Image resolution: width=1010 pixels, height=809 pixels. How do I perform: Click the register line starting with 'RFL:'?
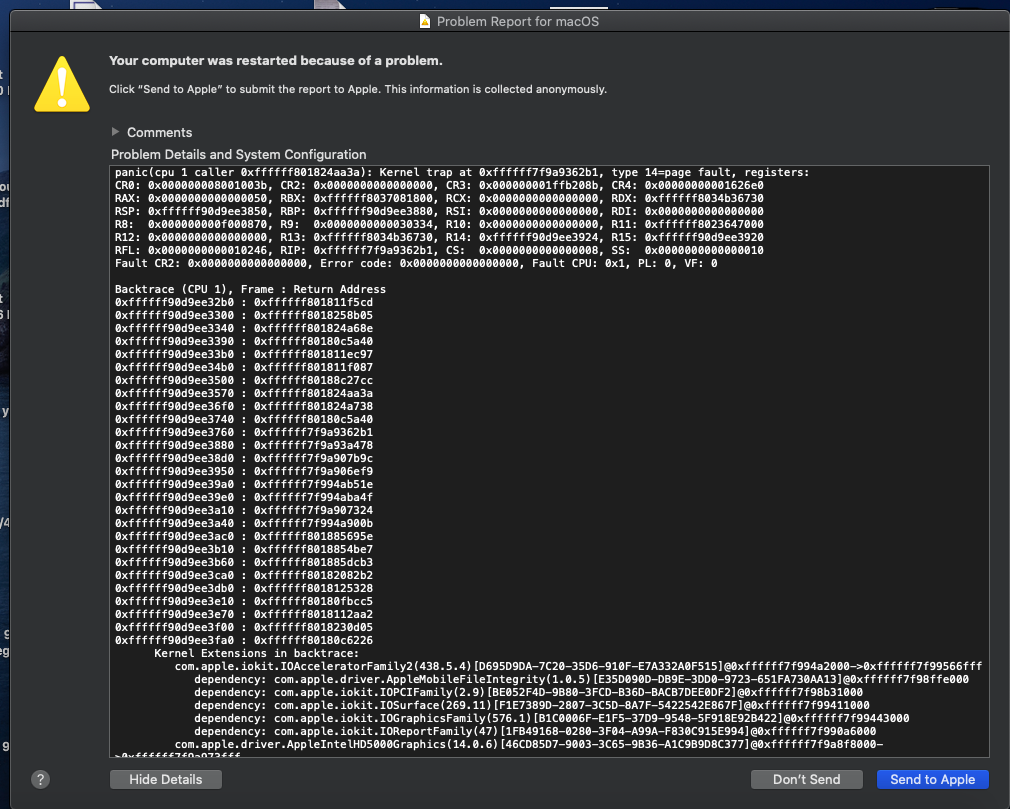439,250
